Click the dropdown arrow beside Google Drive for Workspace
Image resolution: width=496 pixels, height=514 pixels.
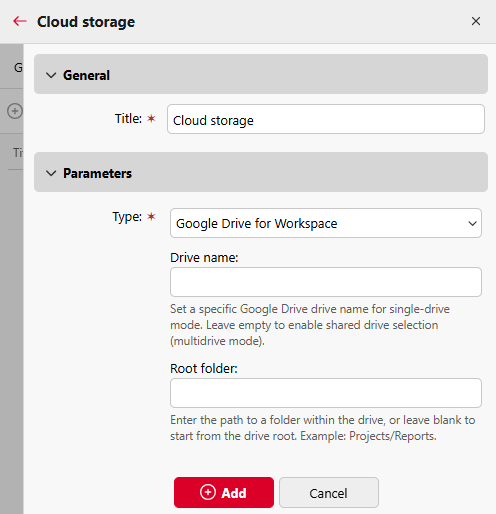pos(472,223)
